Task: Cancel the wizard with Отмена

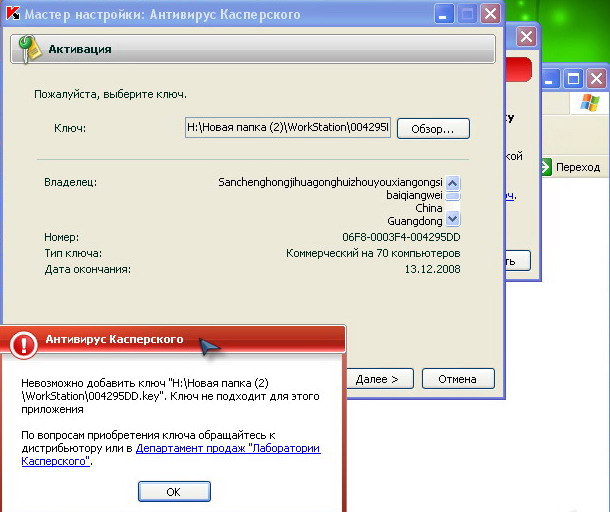Action: click(x=458, y=379)
